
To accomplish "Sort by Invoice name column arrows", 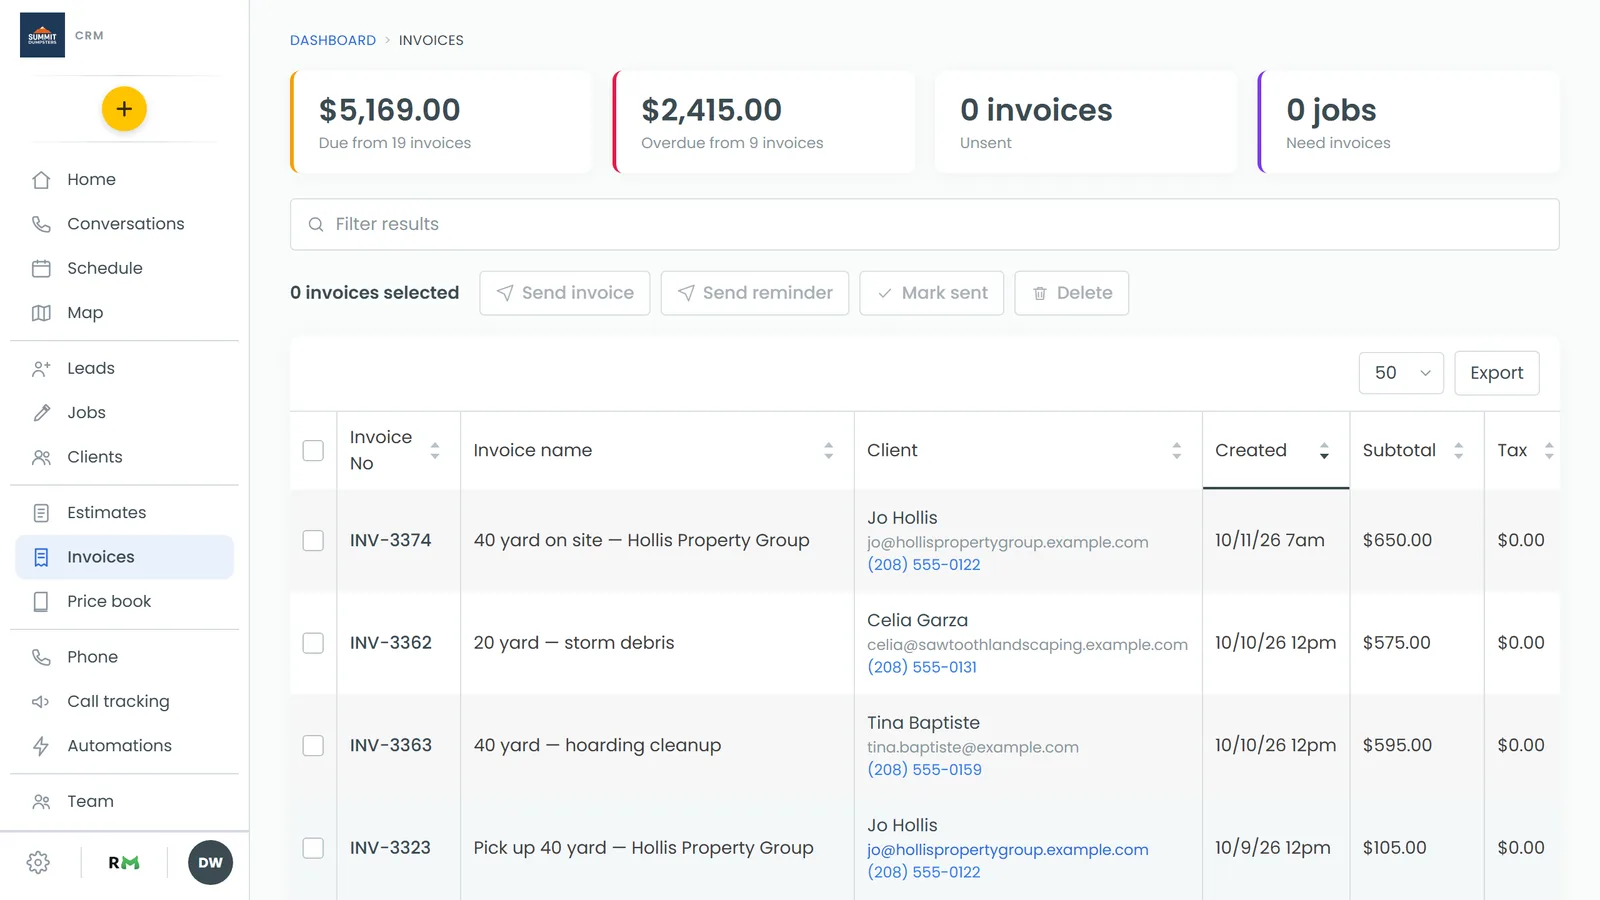I will (829, 451).
